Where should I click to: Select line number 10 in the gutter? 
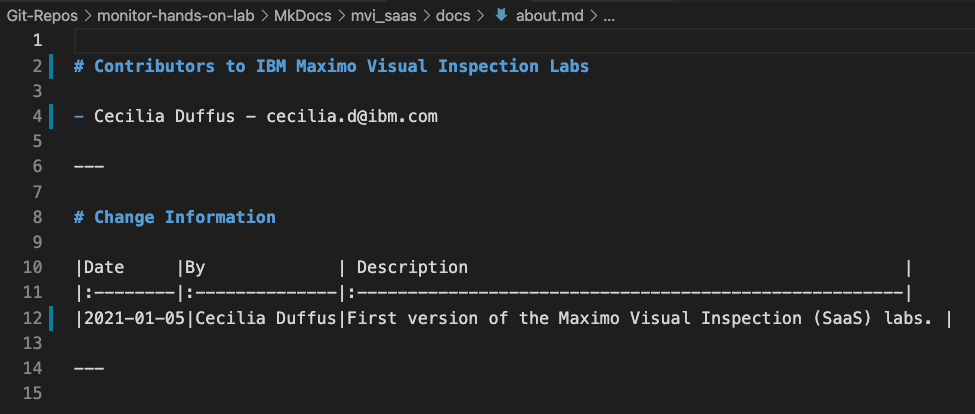[32, 267]
